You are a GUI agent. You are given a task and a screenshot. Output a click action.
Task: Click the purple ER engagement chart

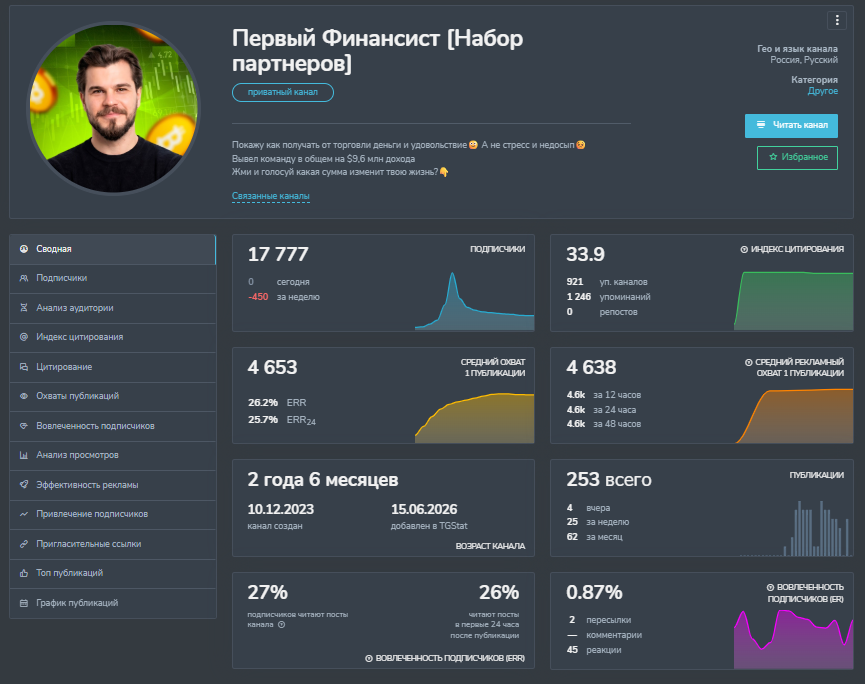(x=793, y=639)
